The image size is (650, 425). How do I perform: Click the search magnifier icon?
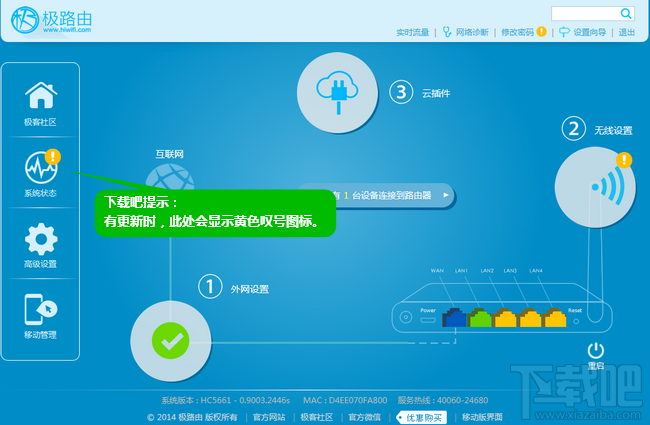pos(626,13)
